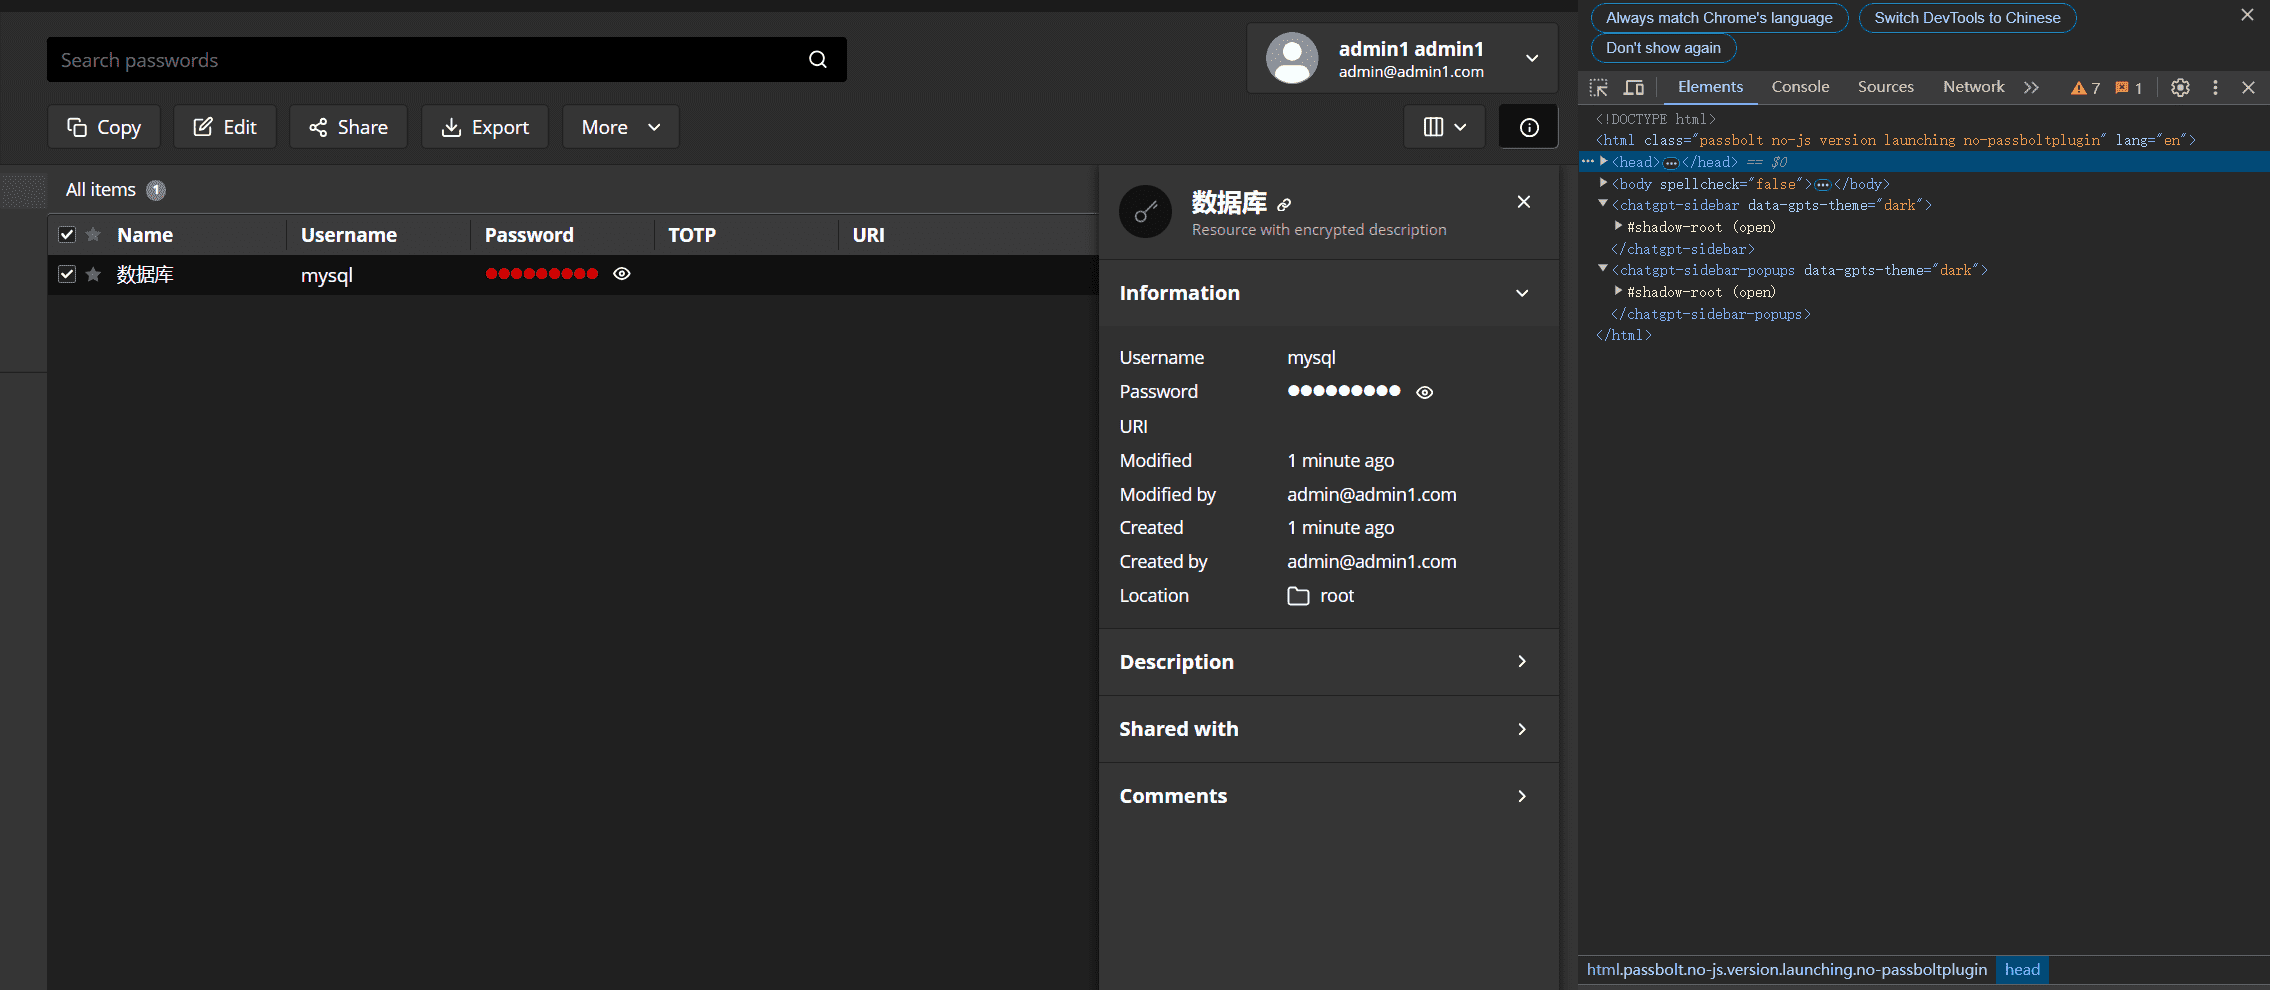Copy username mysql in the sidebar
Screen dimensions: 2270x990
[x=1311, y=358]
